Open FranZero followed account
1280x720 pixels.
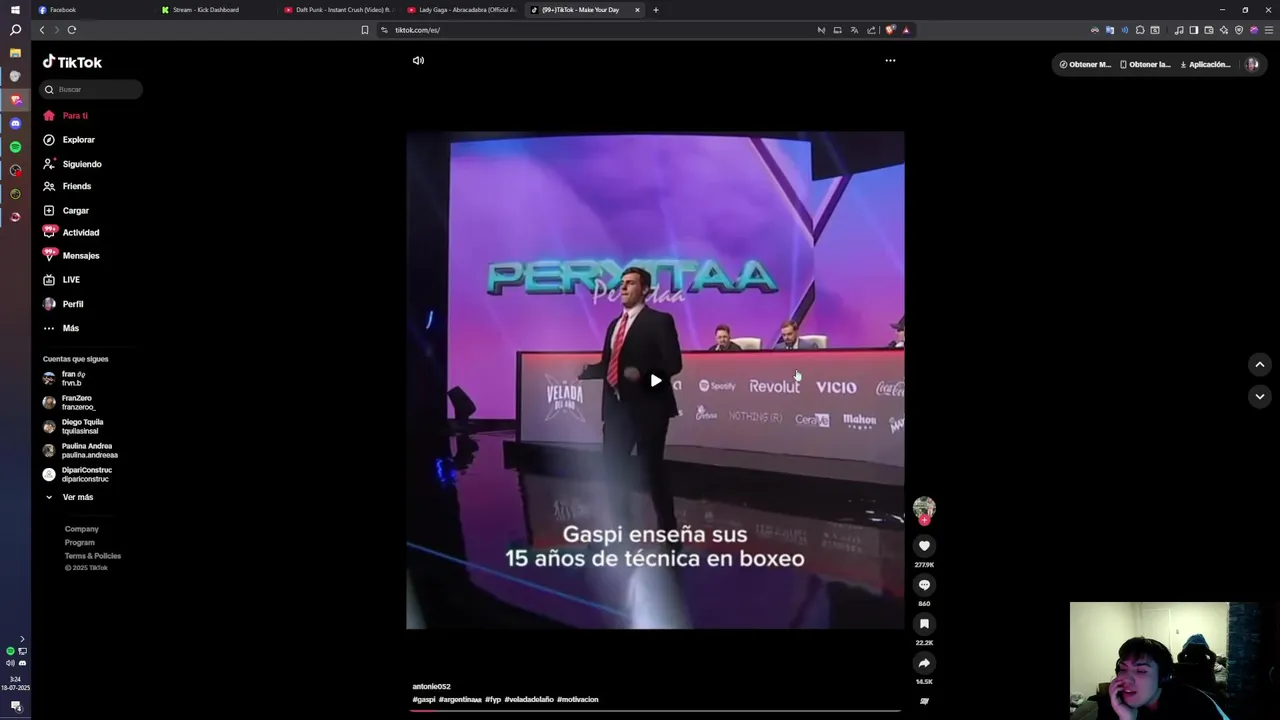coord(69,402)
